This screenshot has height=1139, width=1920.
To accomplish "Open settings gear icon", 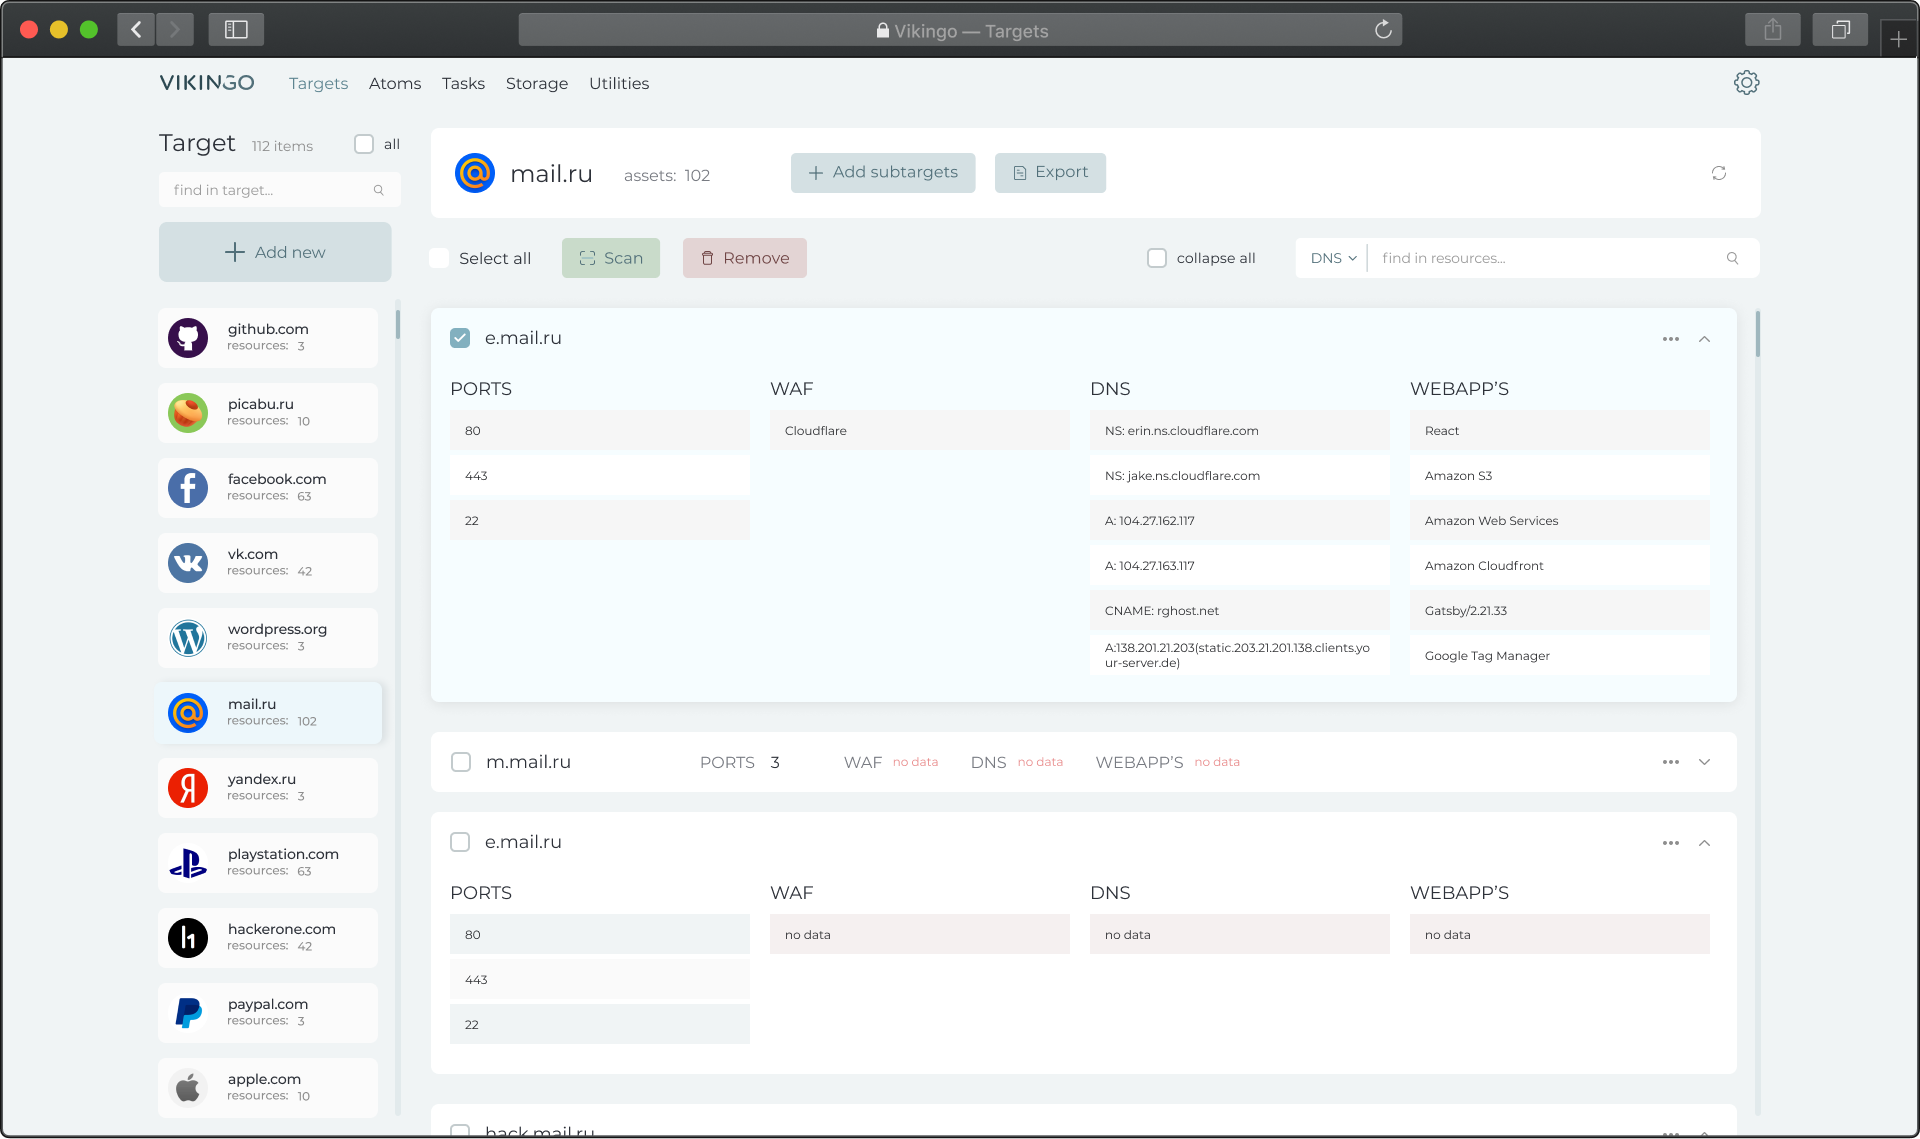I will click(1746, 83).
